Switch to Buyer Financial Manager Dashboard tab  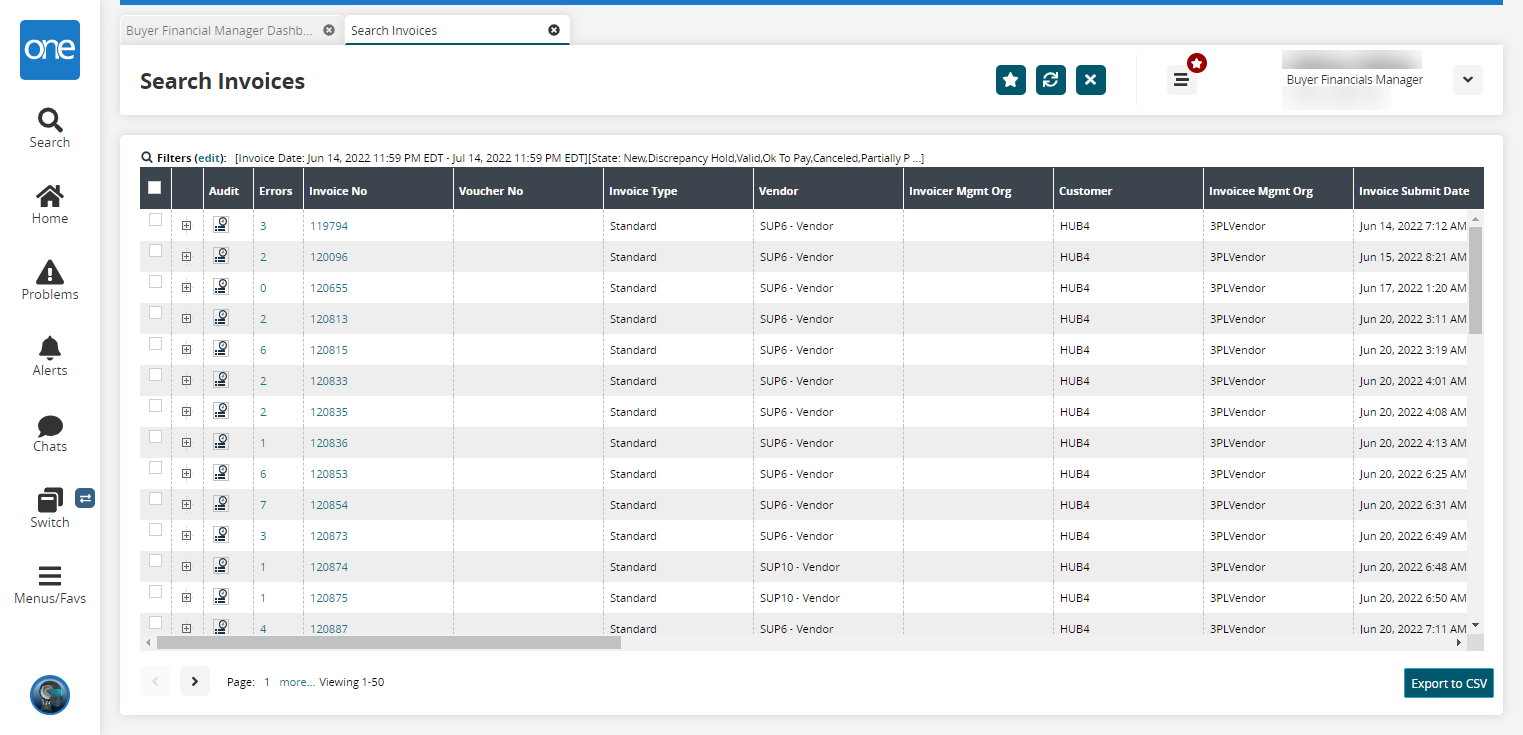[x=219, y=31]
